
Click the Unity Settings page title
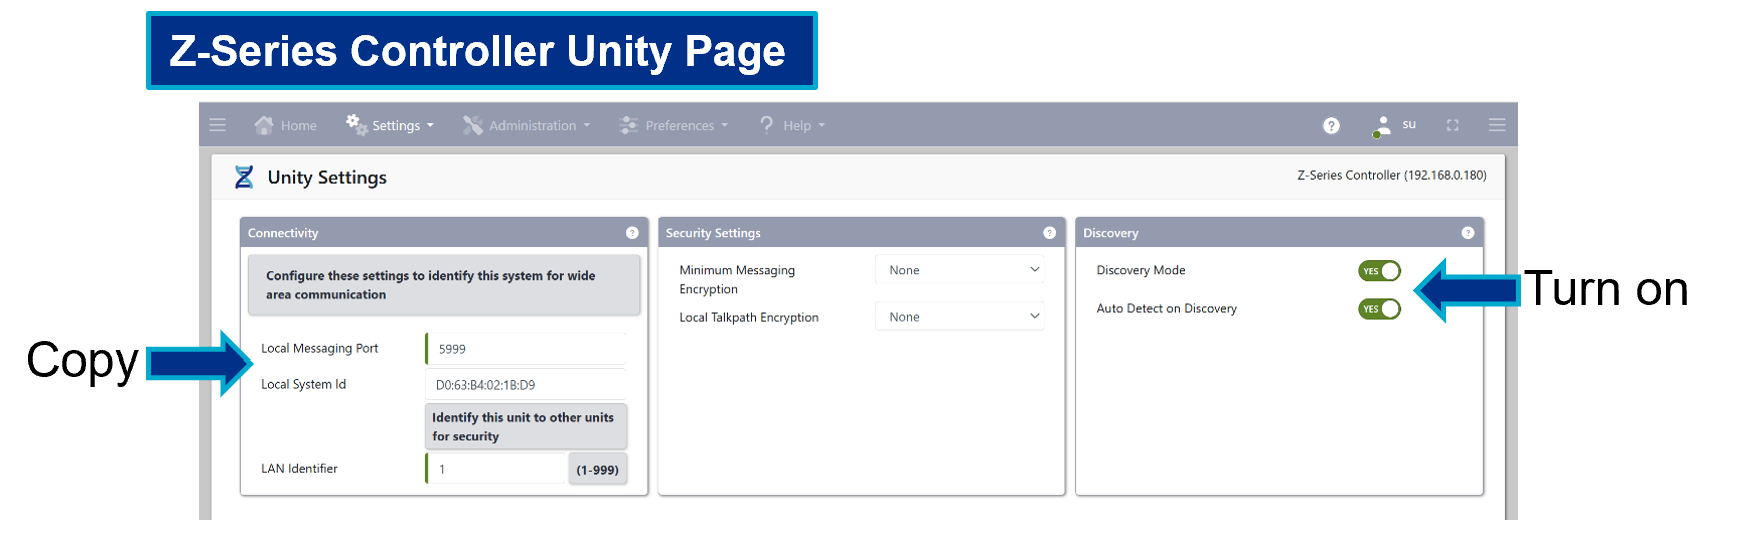click(327, 177)
